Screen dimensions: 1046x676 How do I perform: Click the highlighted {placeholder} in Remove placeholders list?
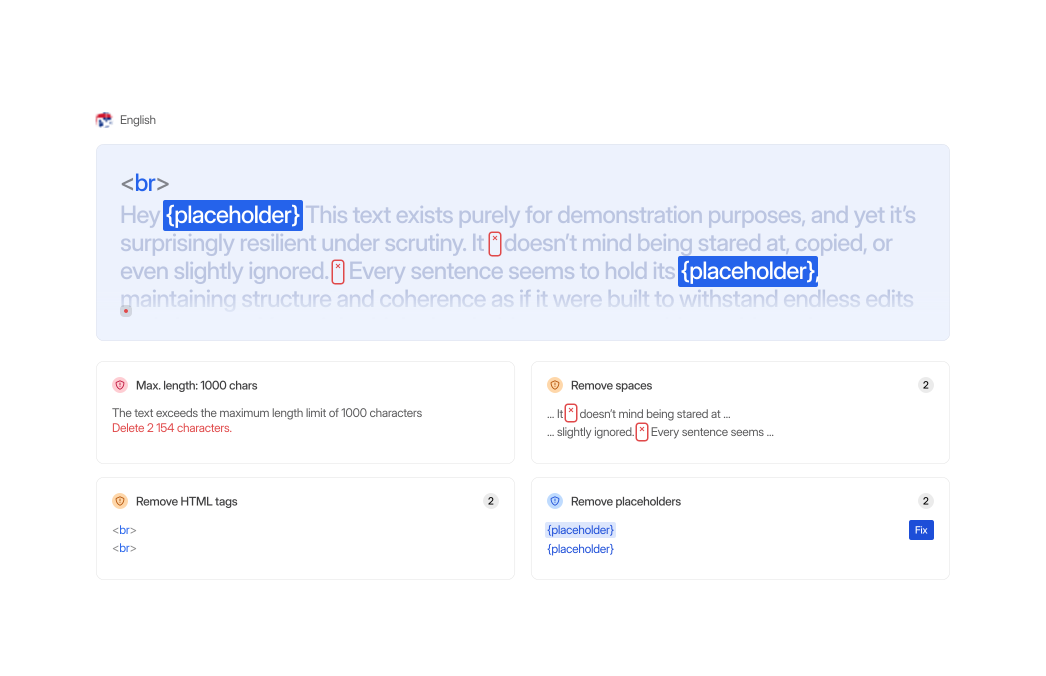(580, 530)
